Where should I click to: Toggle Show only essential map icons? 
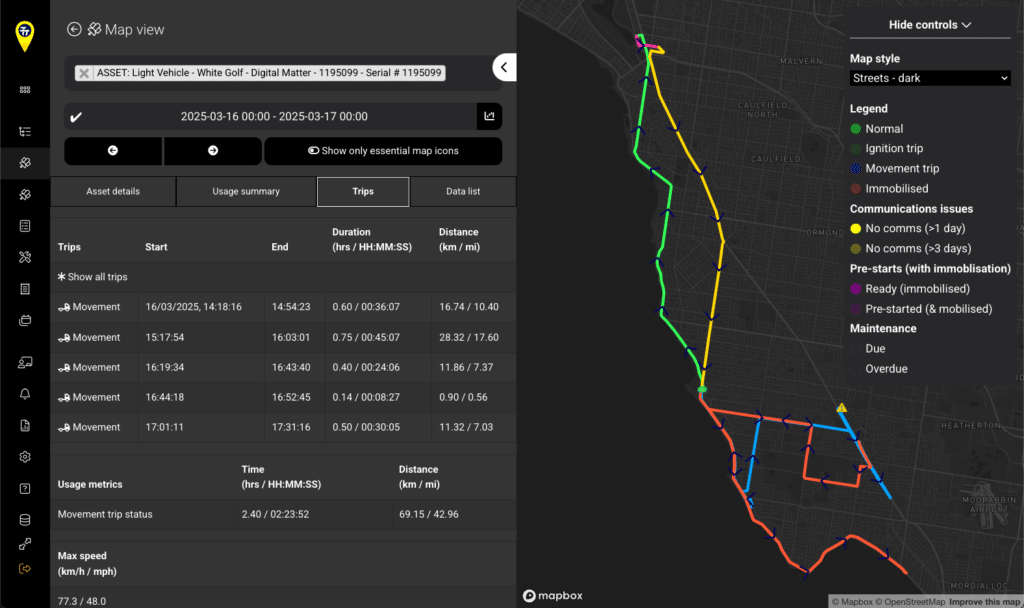tap(383, 151)
